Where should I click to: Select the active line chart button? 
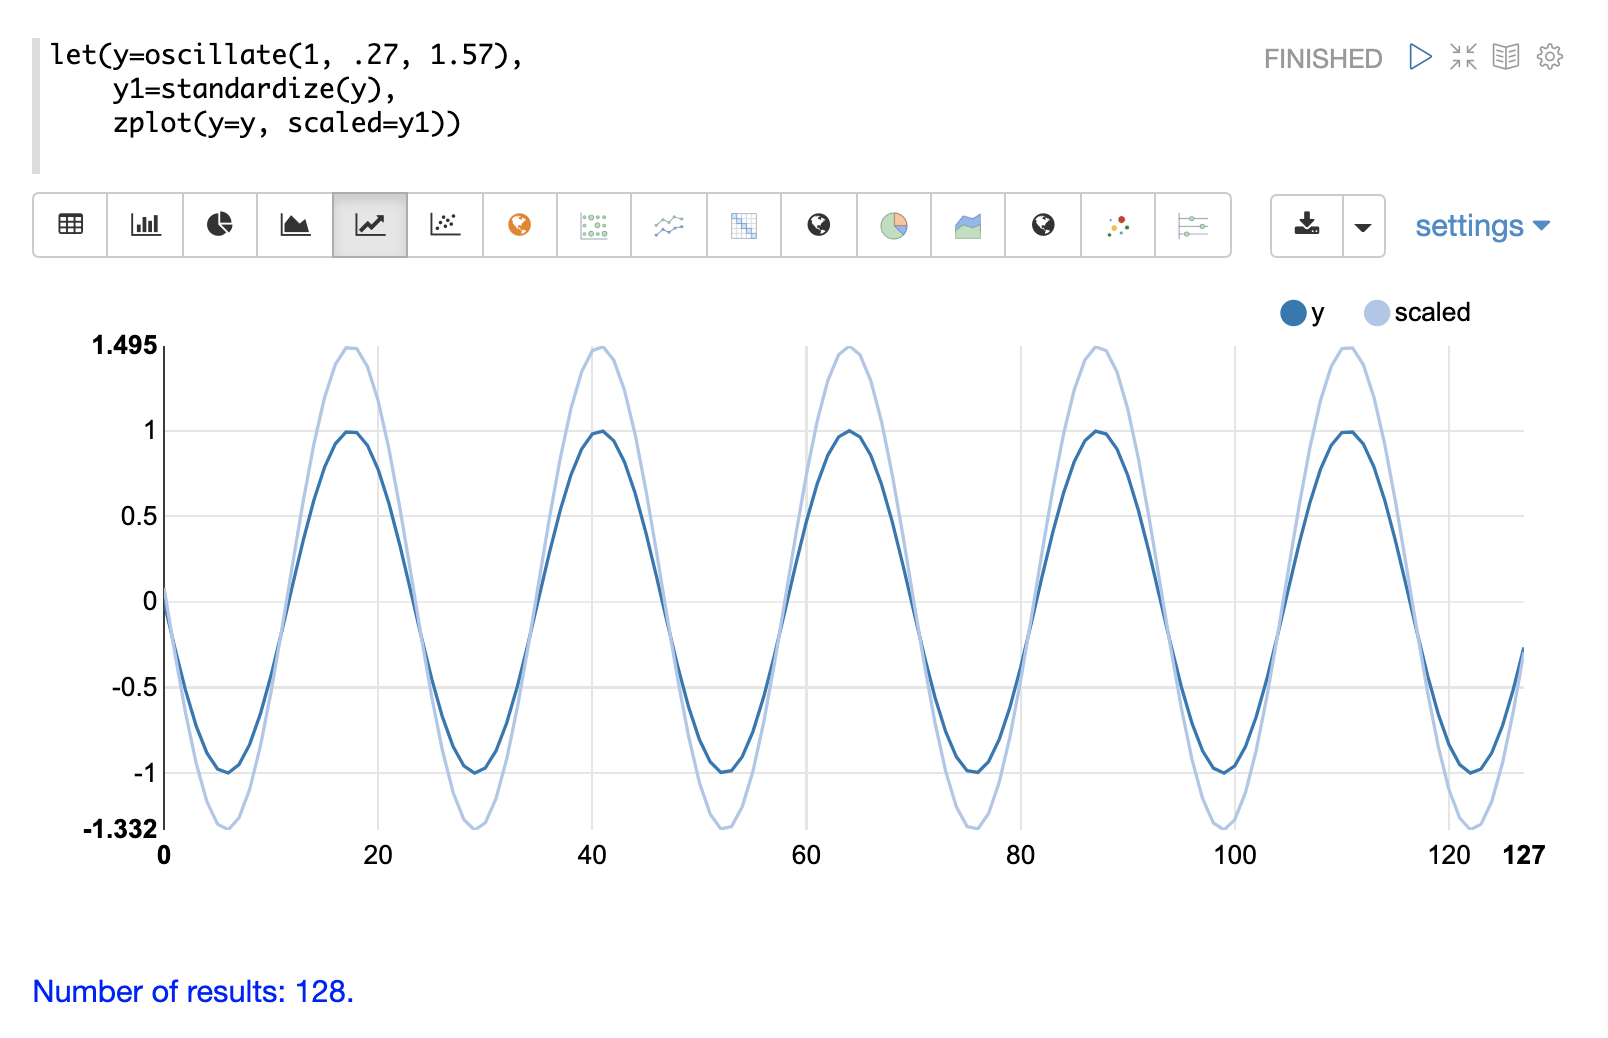pos(370,225)
